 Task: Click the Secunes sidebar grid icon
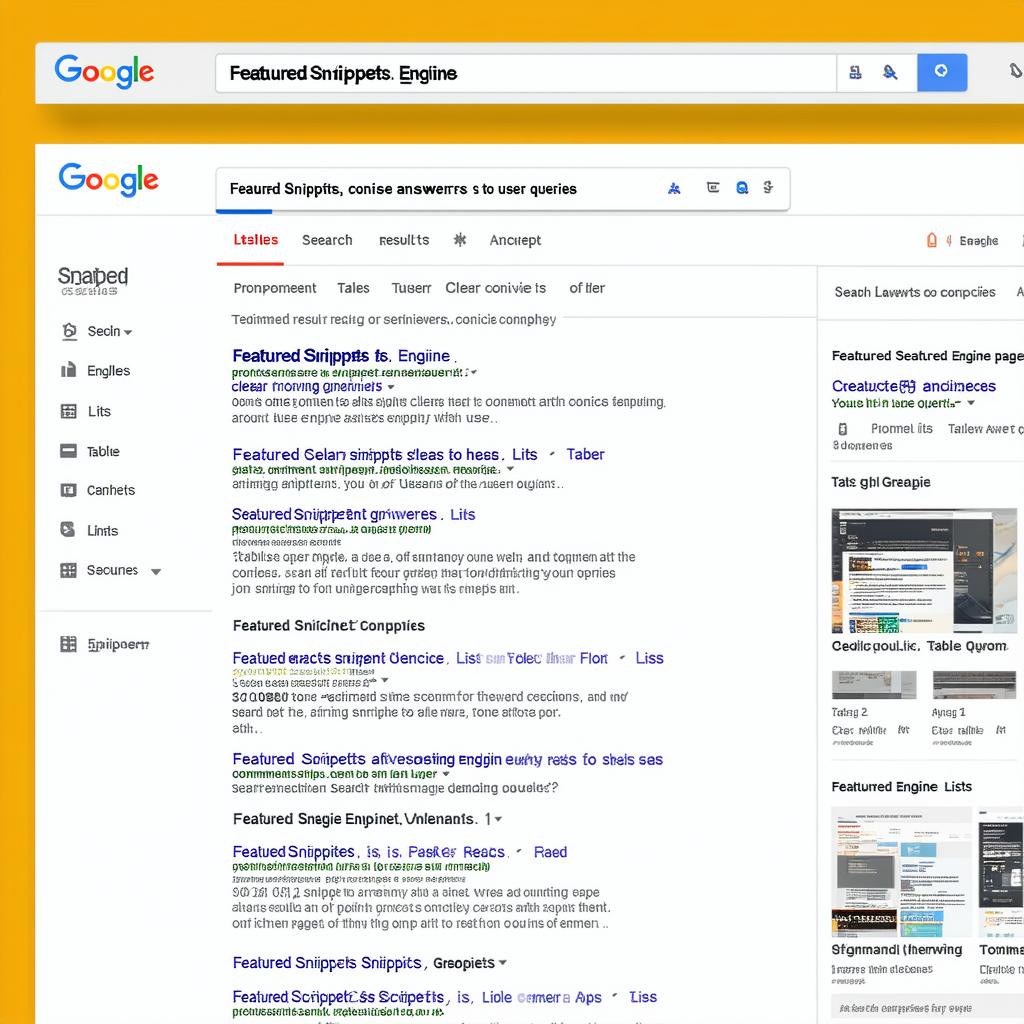click(69, 570)
